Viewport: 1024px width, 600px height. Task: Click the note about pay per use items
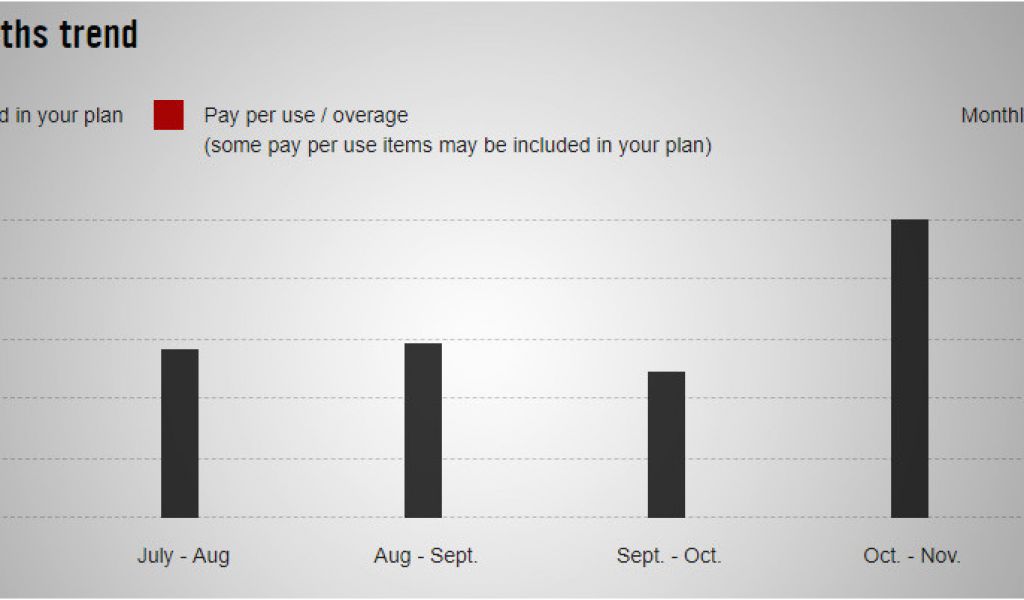point(458,145)
